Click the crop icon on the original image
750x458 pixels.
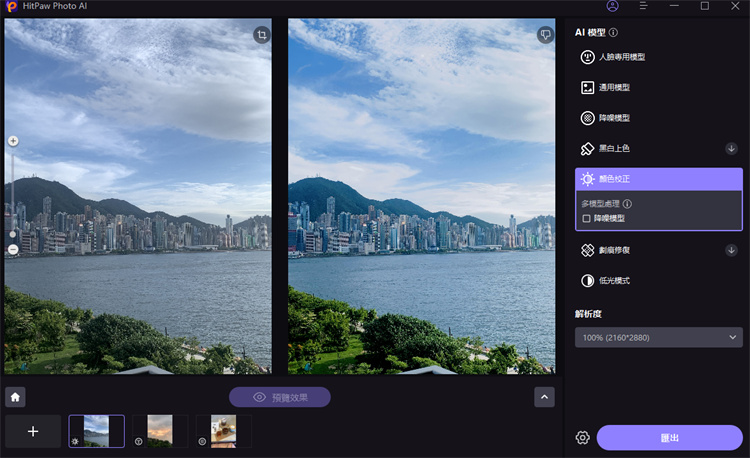(x=261, y=35)
